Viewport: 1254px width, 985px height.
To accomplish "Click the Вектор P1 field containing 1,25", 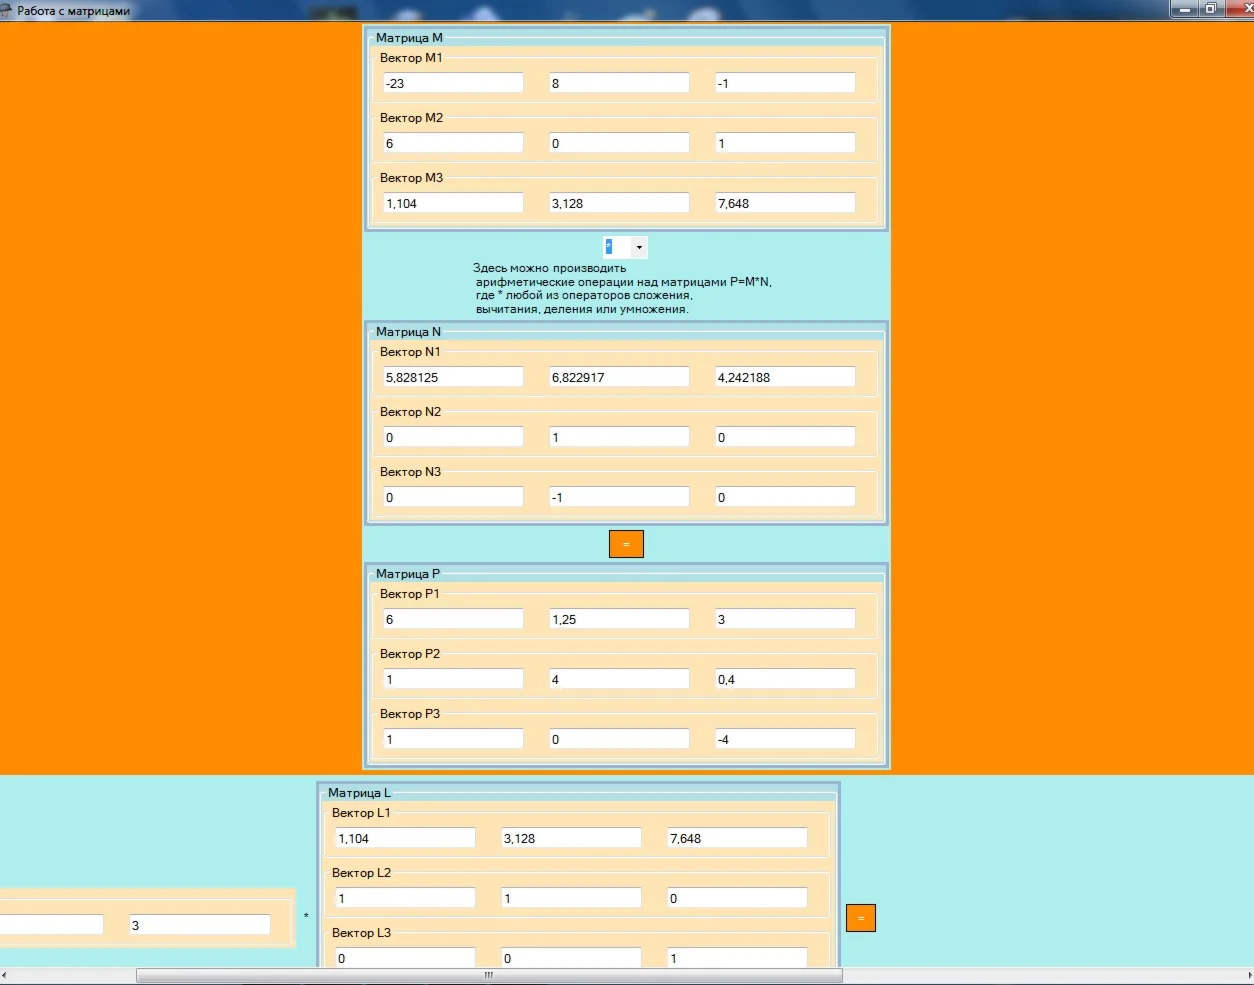I will coord(619,619).
